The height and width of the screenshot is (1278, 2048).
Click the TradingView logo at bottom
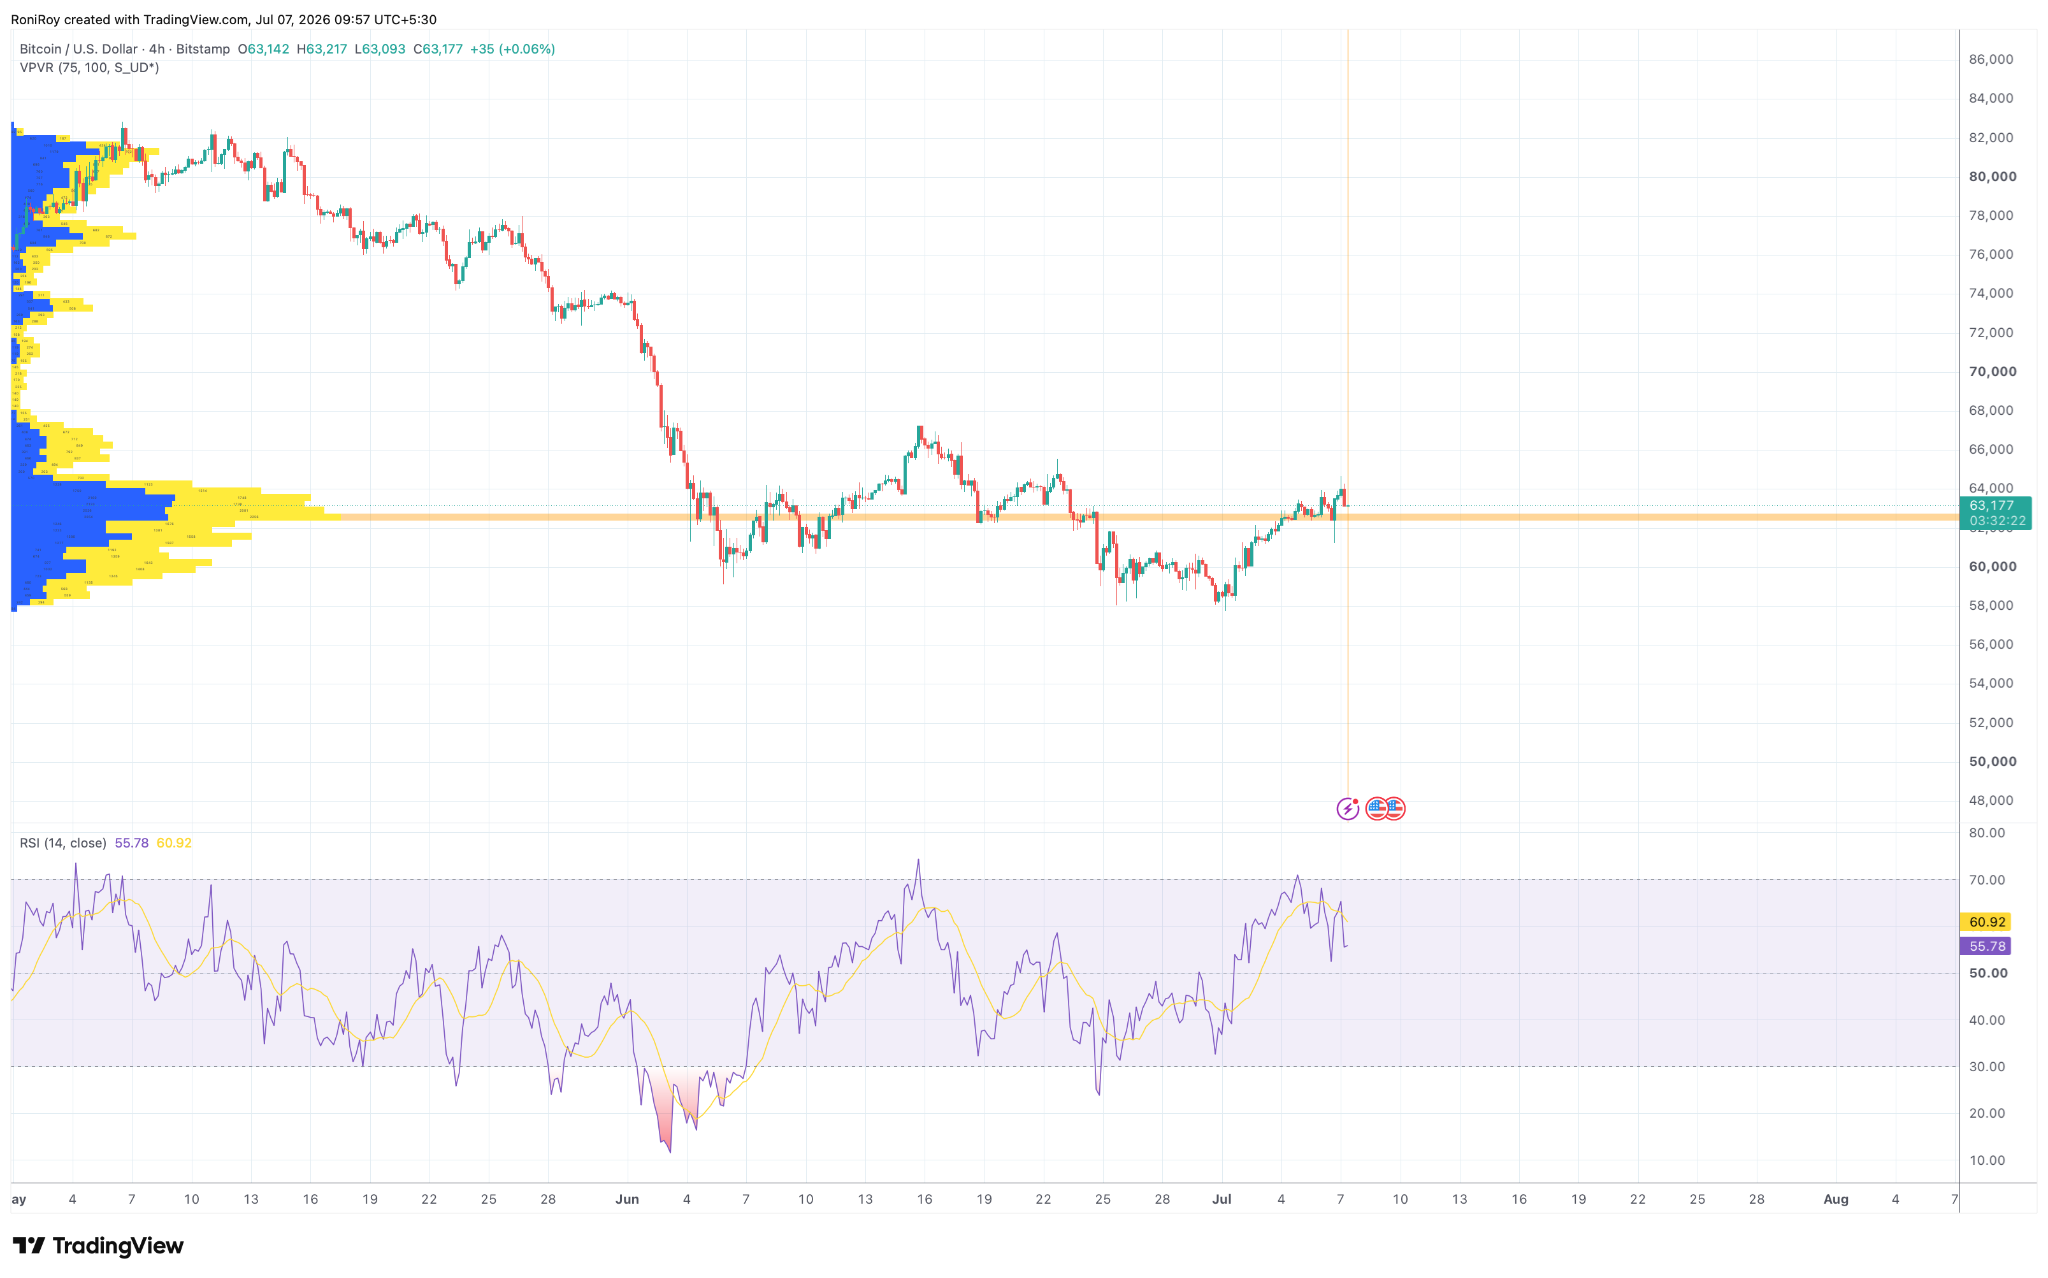tap(98, 1246)
